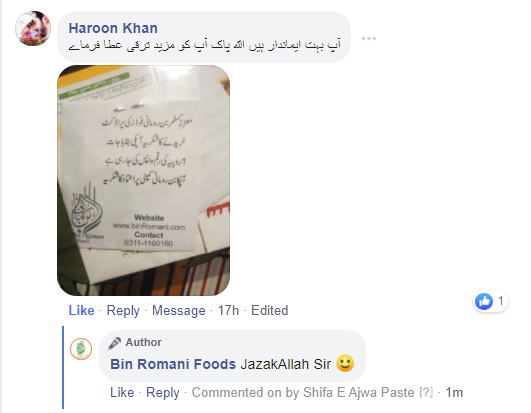This screenshot has height=413, width=531.
Task: Click the [?] help icon after Shifa E Ajwa Paste
Action: pyautogui.click(x=426, y=392)
